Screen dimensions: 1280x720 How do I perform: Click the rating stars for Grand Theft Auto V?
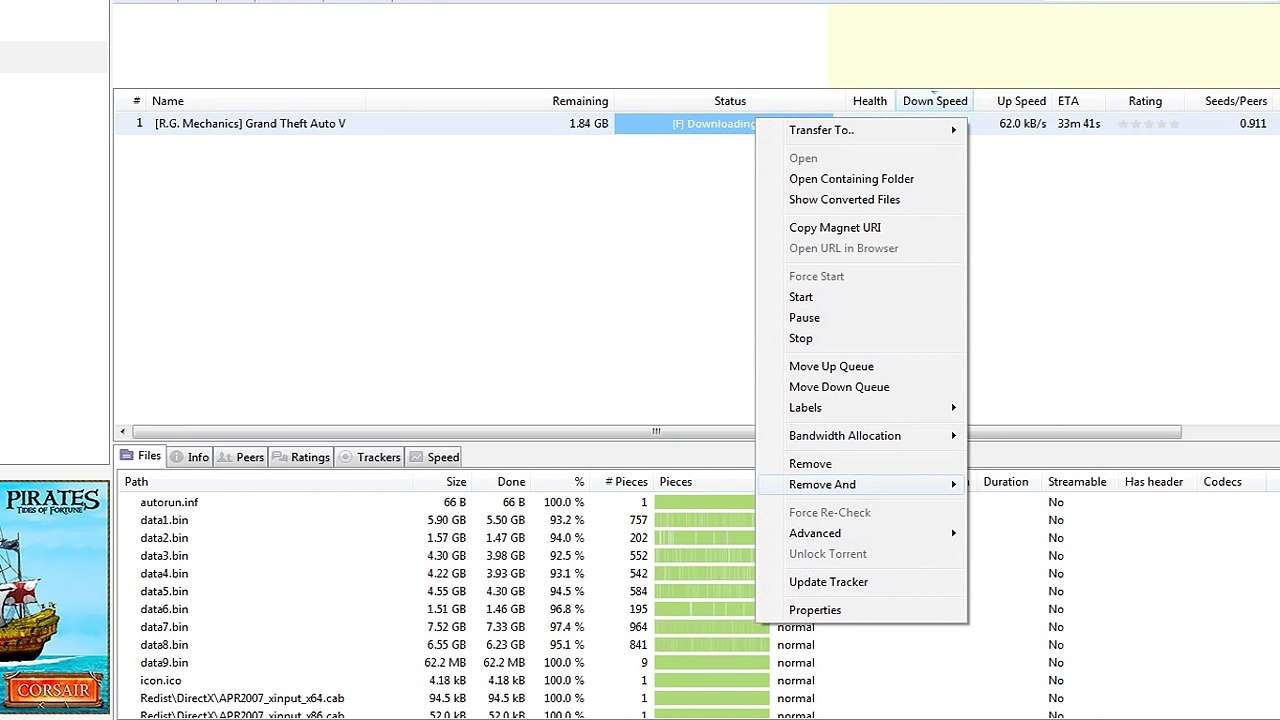1148,124
